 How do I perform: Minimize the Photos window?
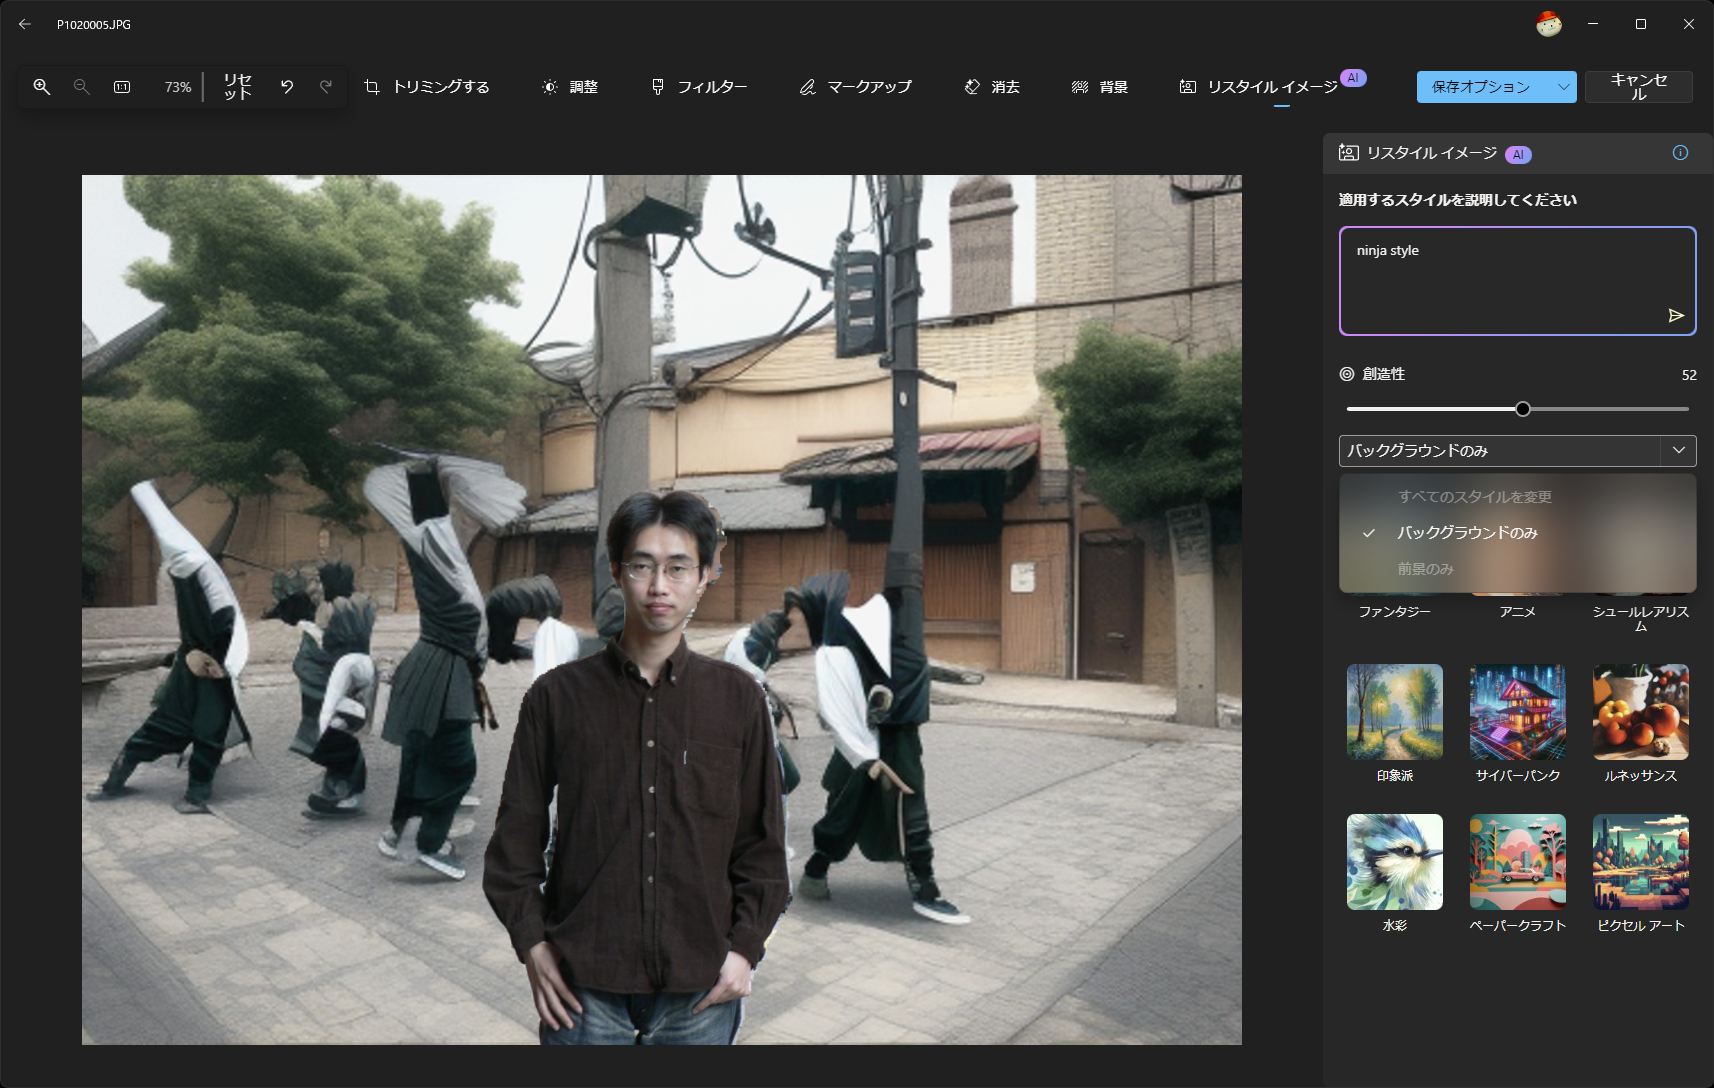click(1593, 24)
